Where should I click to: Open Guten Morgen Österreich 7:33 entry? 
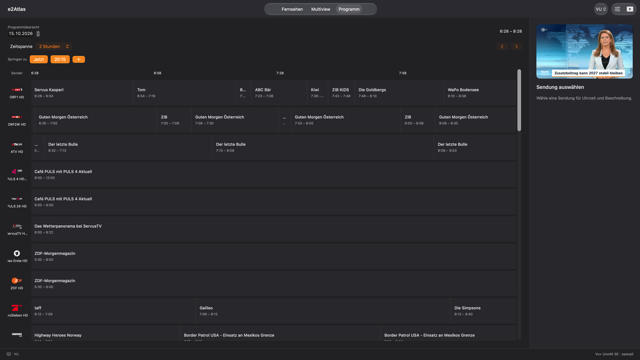coord(345,120)
